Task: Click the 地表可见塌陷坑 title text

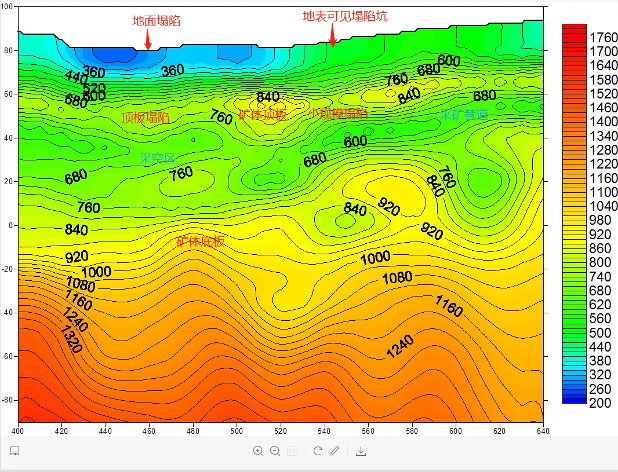Action: click(x=345, y=16)
